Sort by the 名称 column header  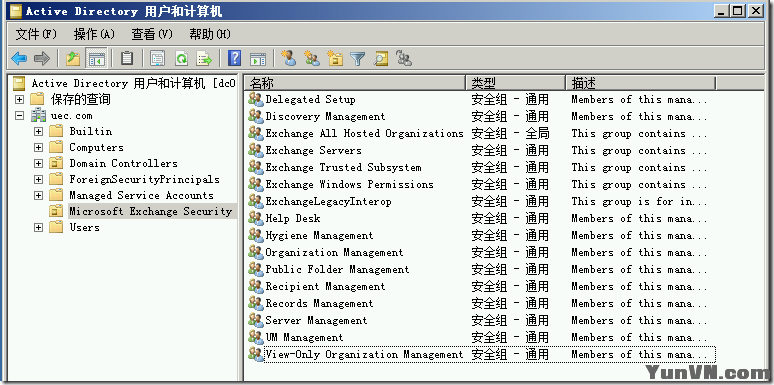pyautogui.click(x=355, y=82)
